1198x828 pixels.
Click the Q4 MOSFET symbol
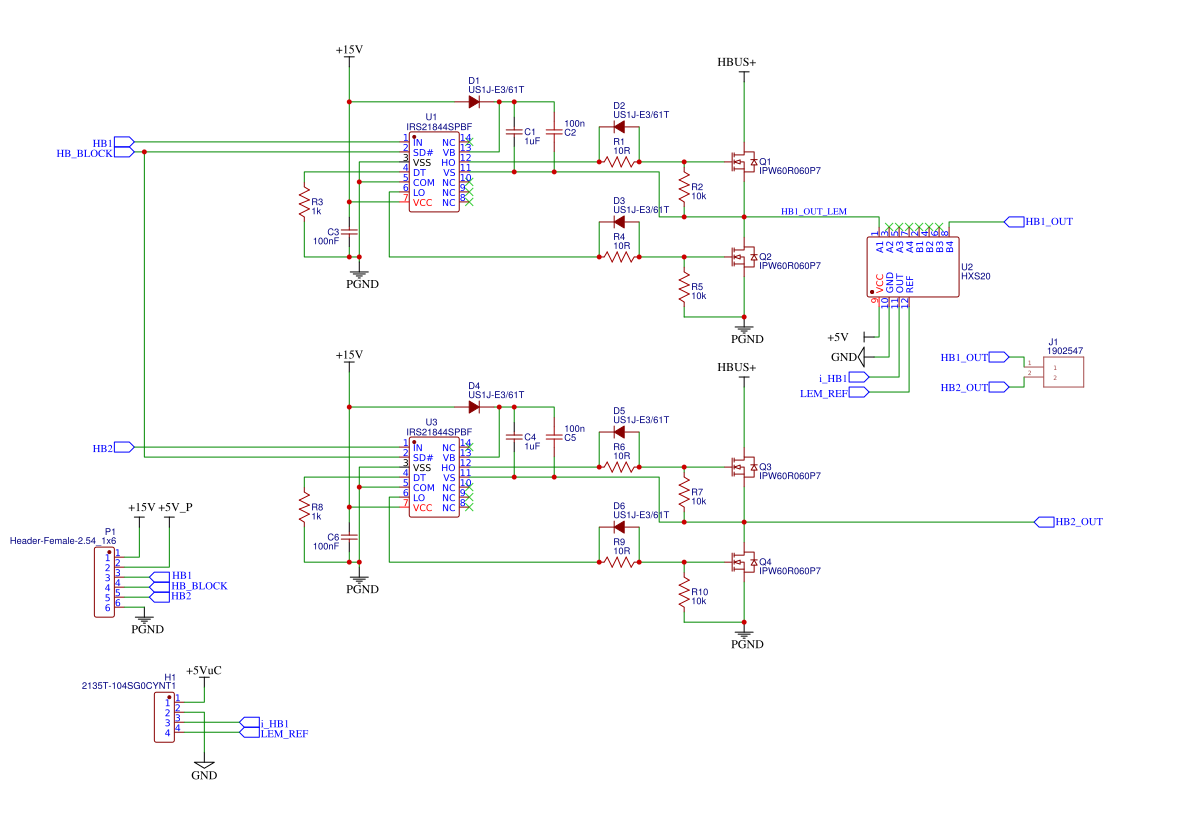click(743, 562)
